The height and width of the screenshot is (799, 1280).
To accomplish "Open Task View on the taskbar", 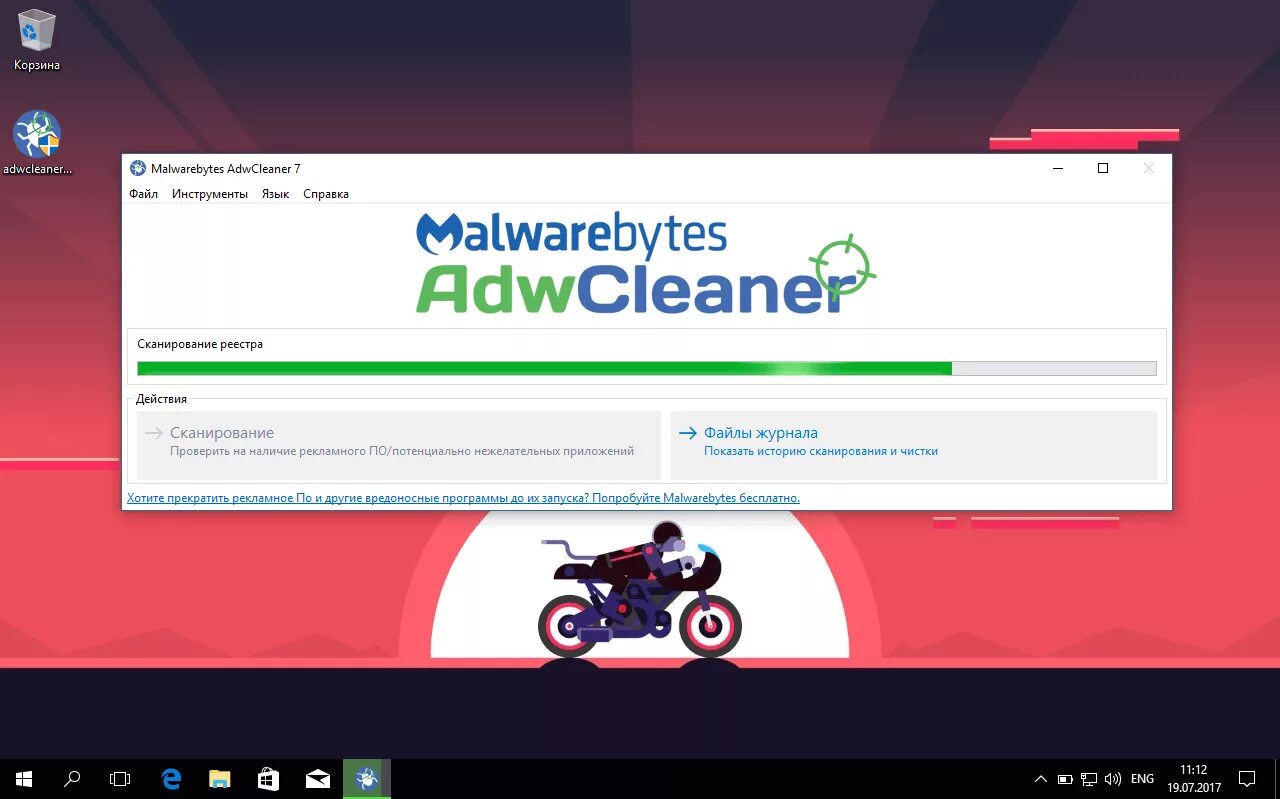I will (120, 778).
